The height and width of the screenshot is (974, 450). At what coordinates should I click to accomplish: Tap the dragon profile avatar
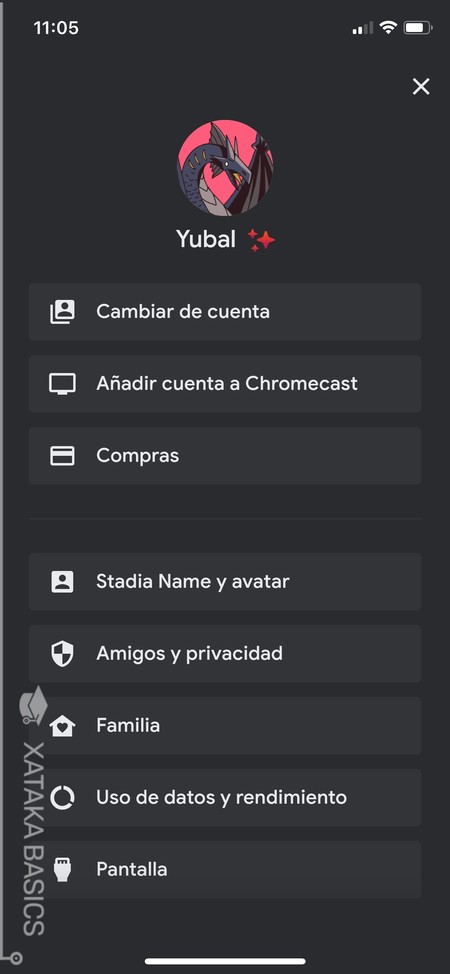(225, 168)
